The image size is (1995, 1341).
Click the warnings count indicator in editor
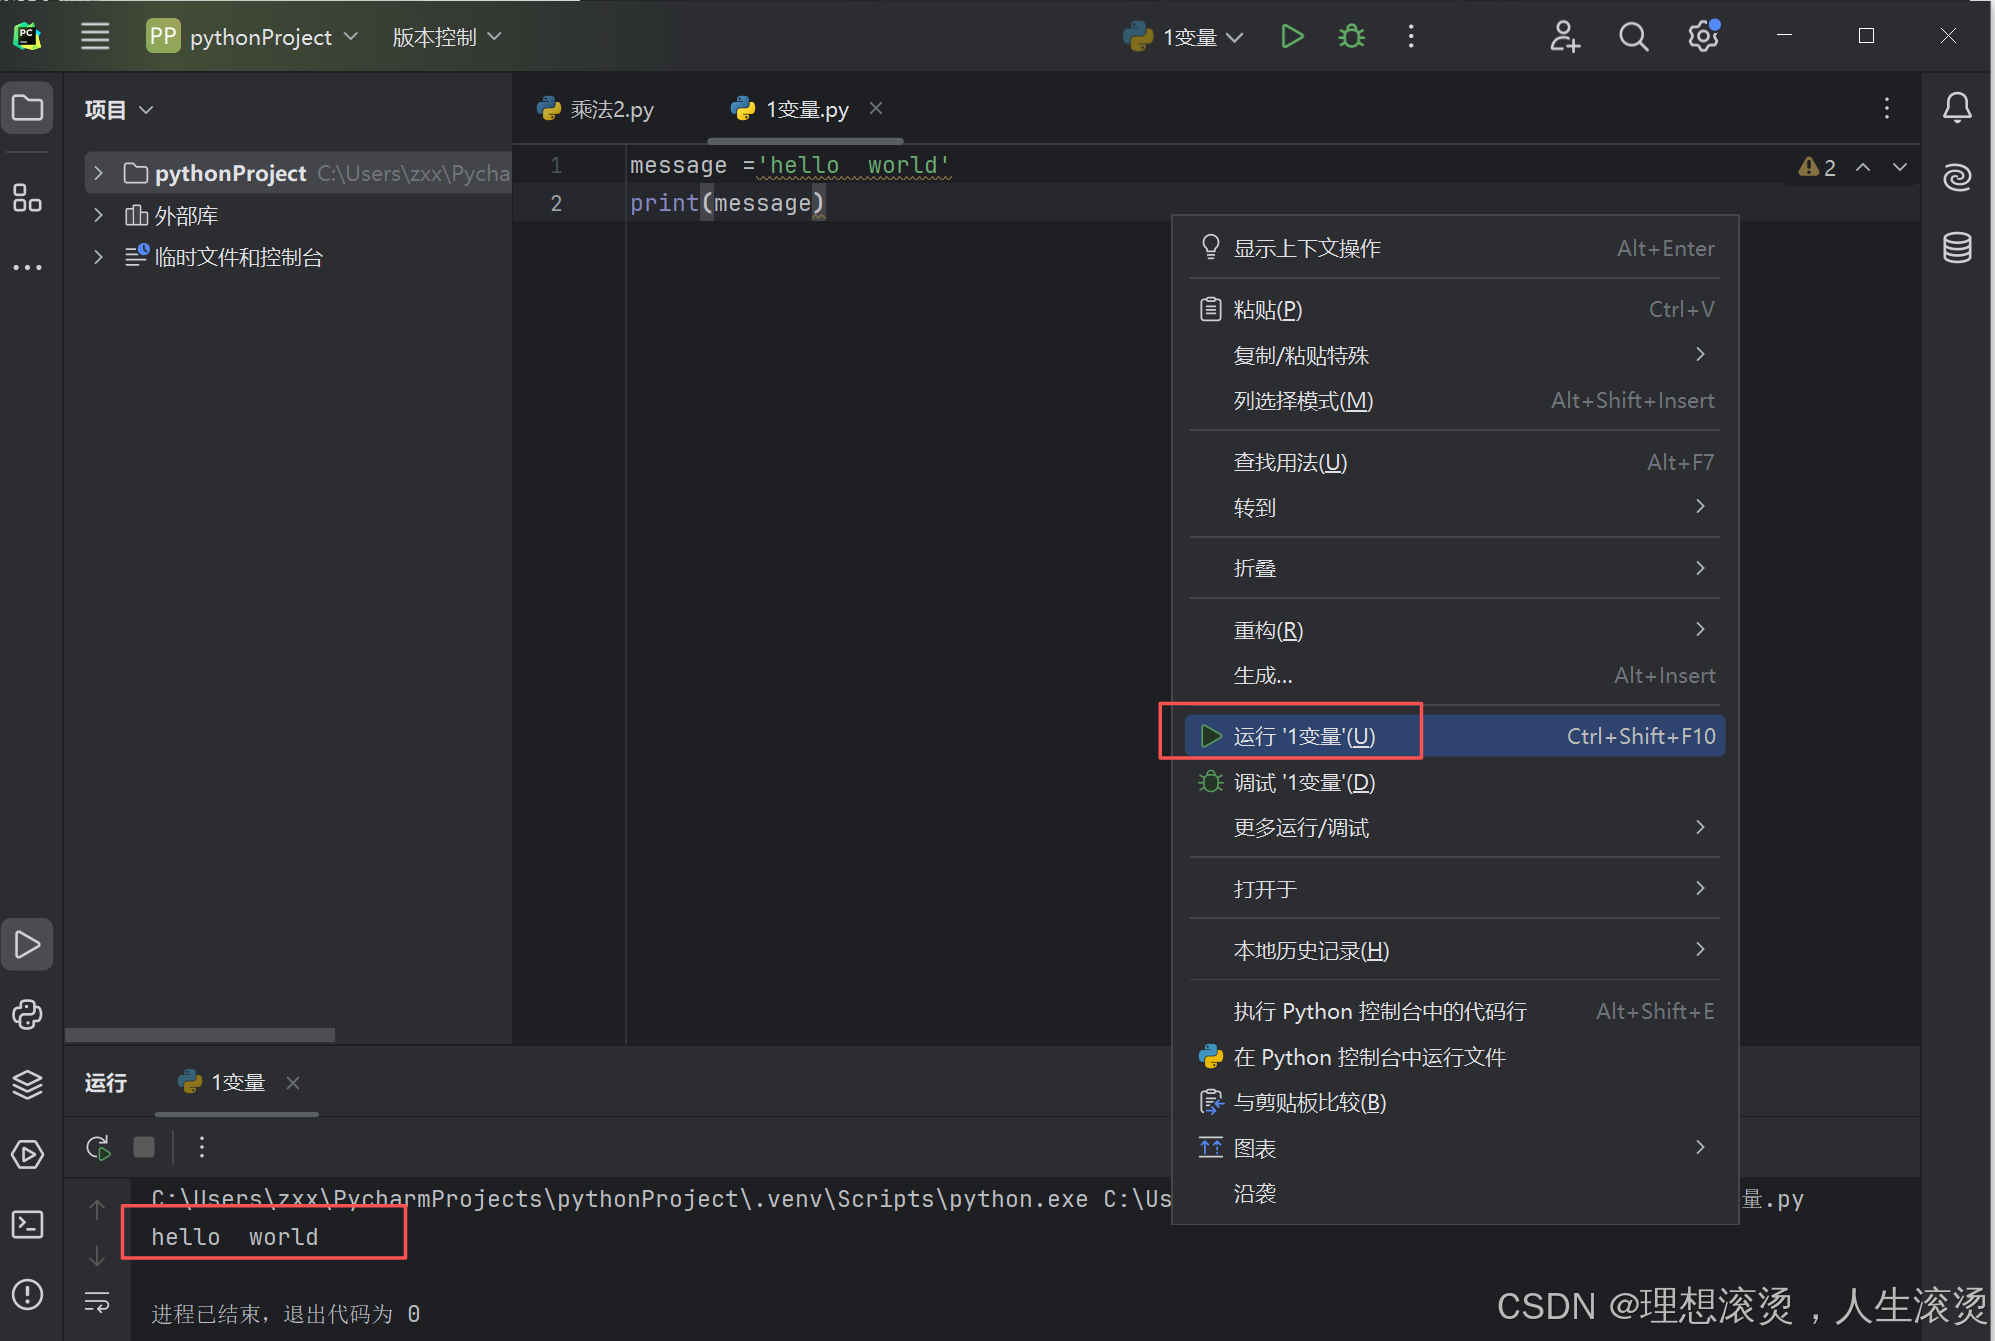1817,167
